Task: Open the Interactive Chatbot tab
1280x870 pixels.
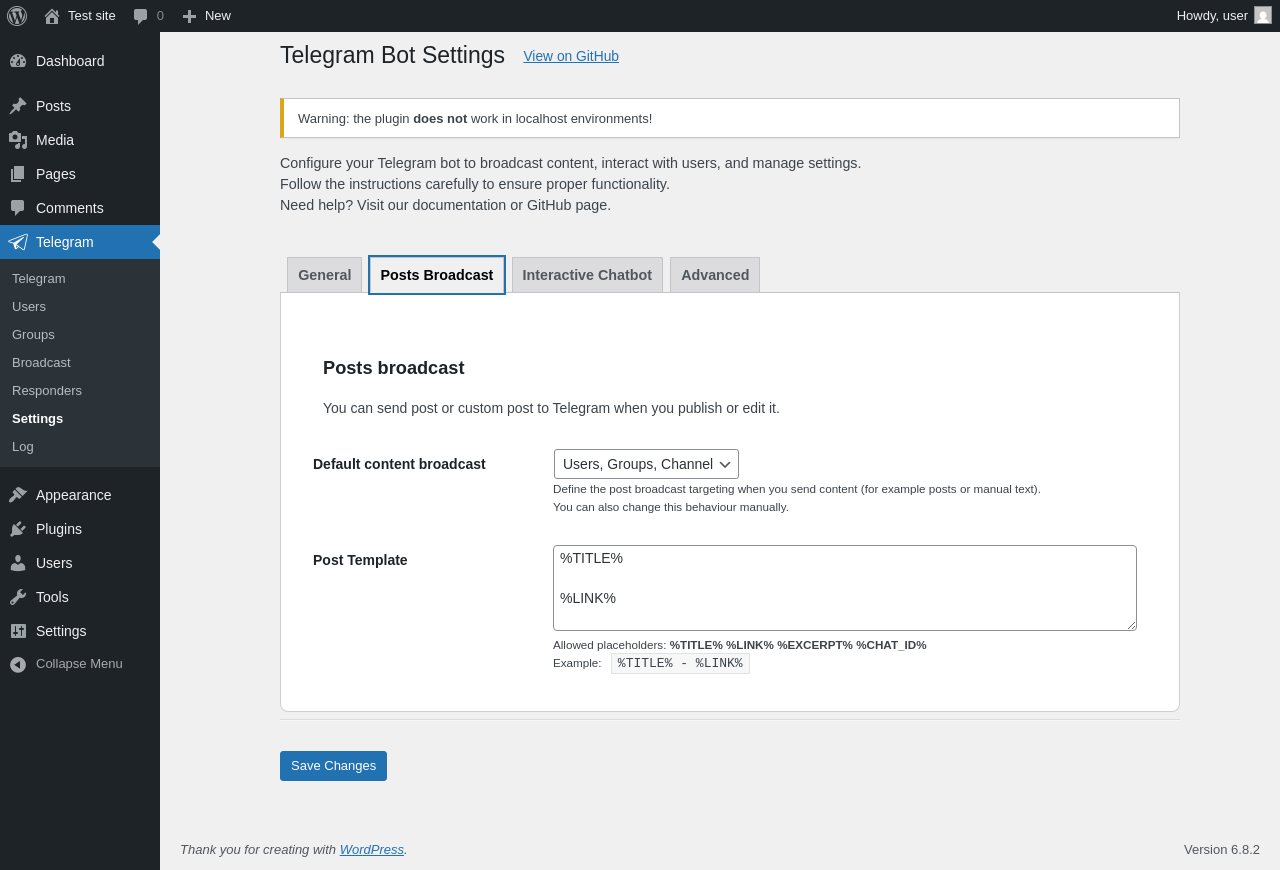Action: [x=587, y=275]
